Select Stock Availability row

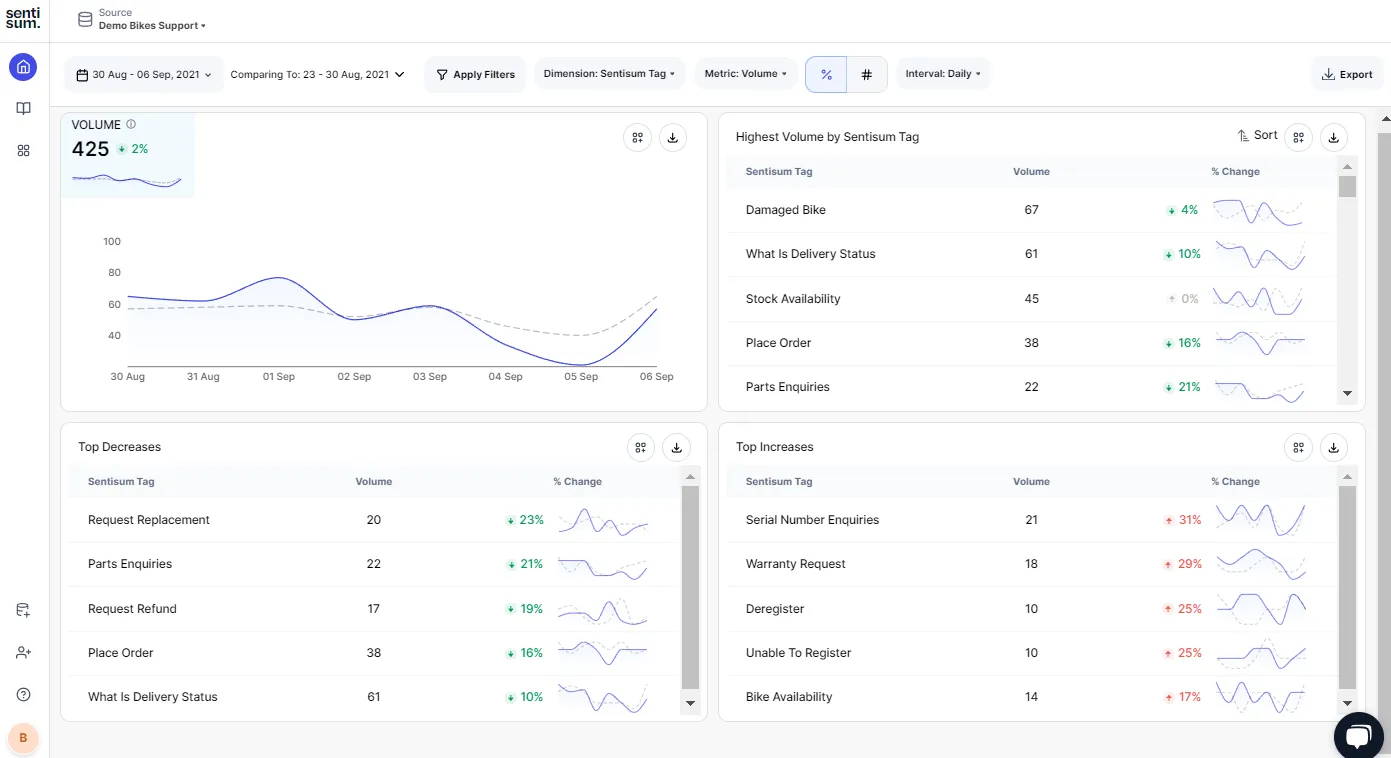pyautogui.click(x=1032, y=299)
